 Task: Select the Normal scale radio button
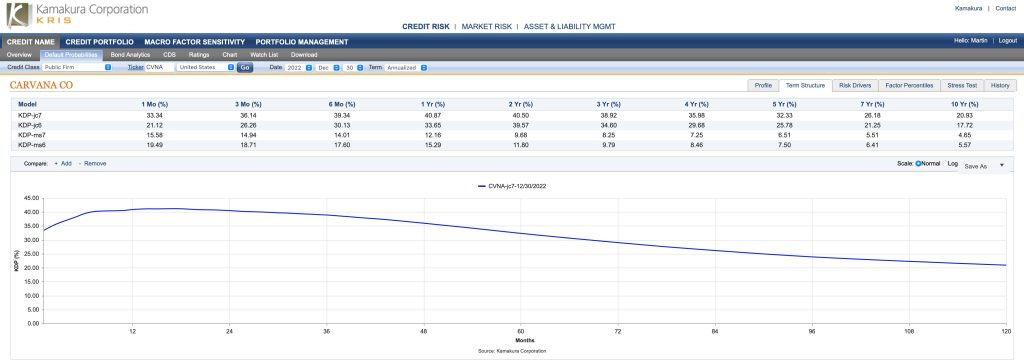pos(918,164)
